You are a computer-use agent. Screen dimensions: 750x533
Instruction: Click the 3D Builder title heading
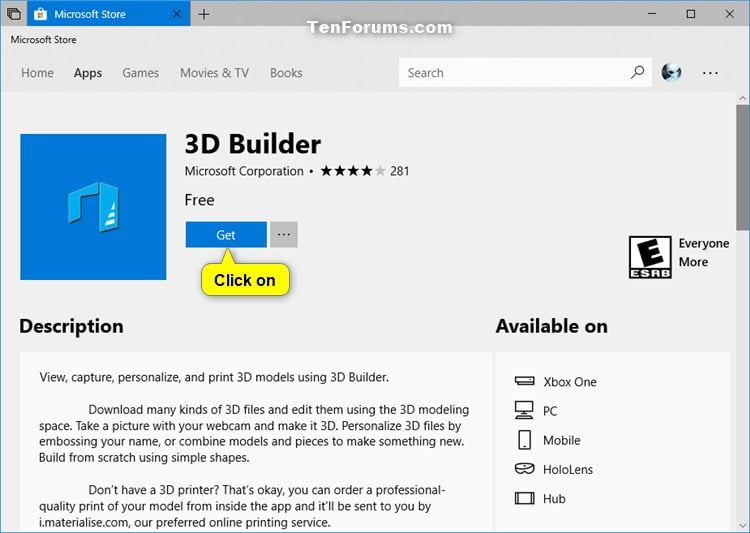(253, 144)
